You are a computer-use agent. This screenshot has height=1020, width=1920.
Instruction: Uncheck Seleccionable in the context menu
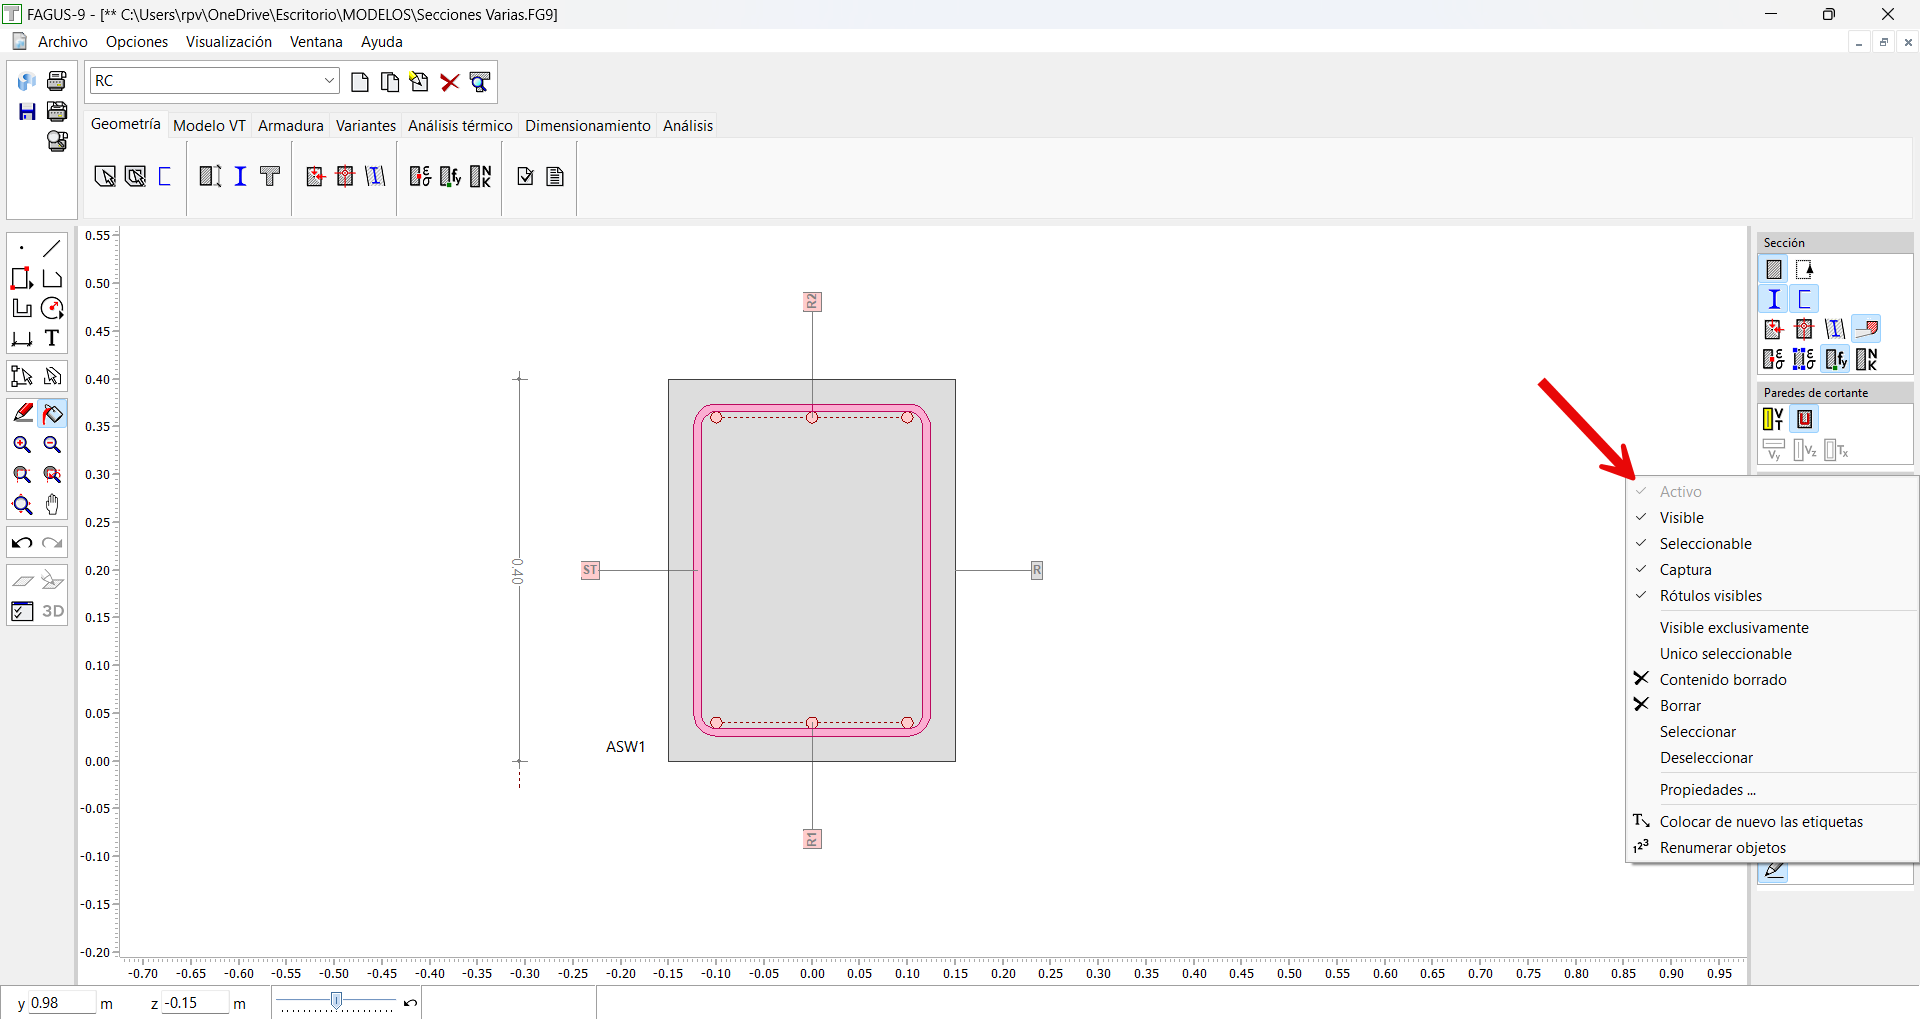click(x=1705, y=544)
